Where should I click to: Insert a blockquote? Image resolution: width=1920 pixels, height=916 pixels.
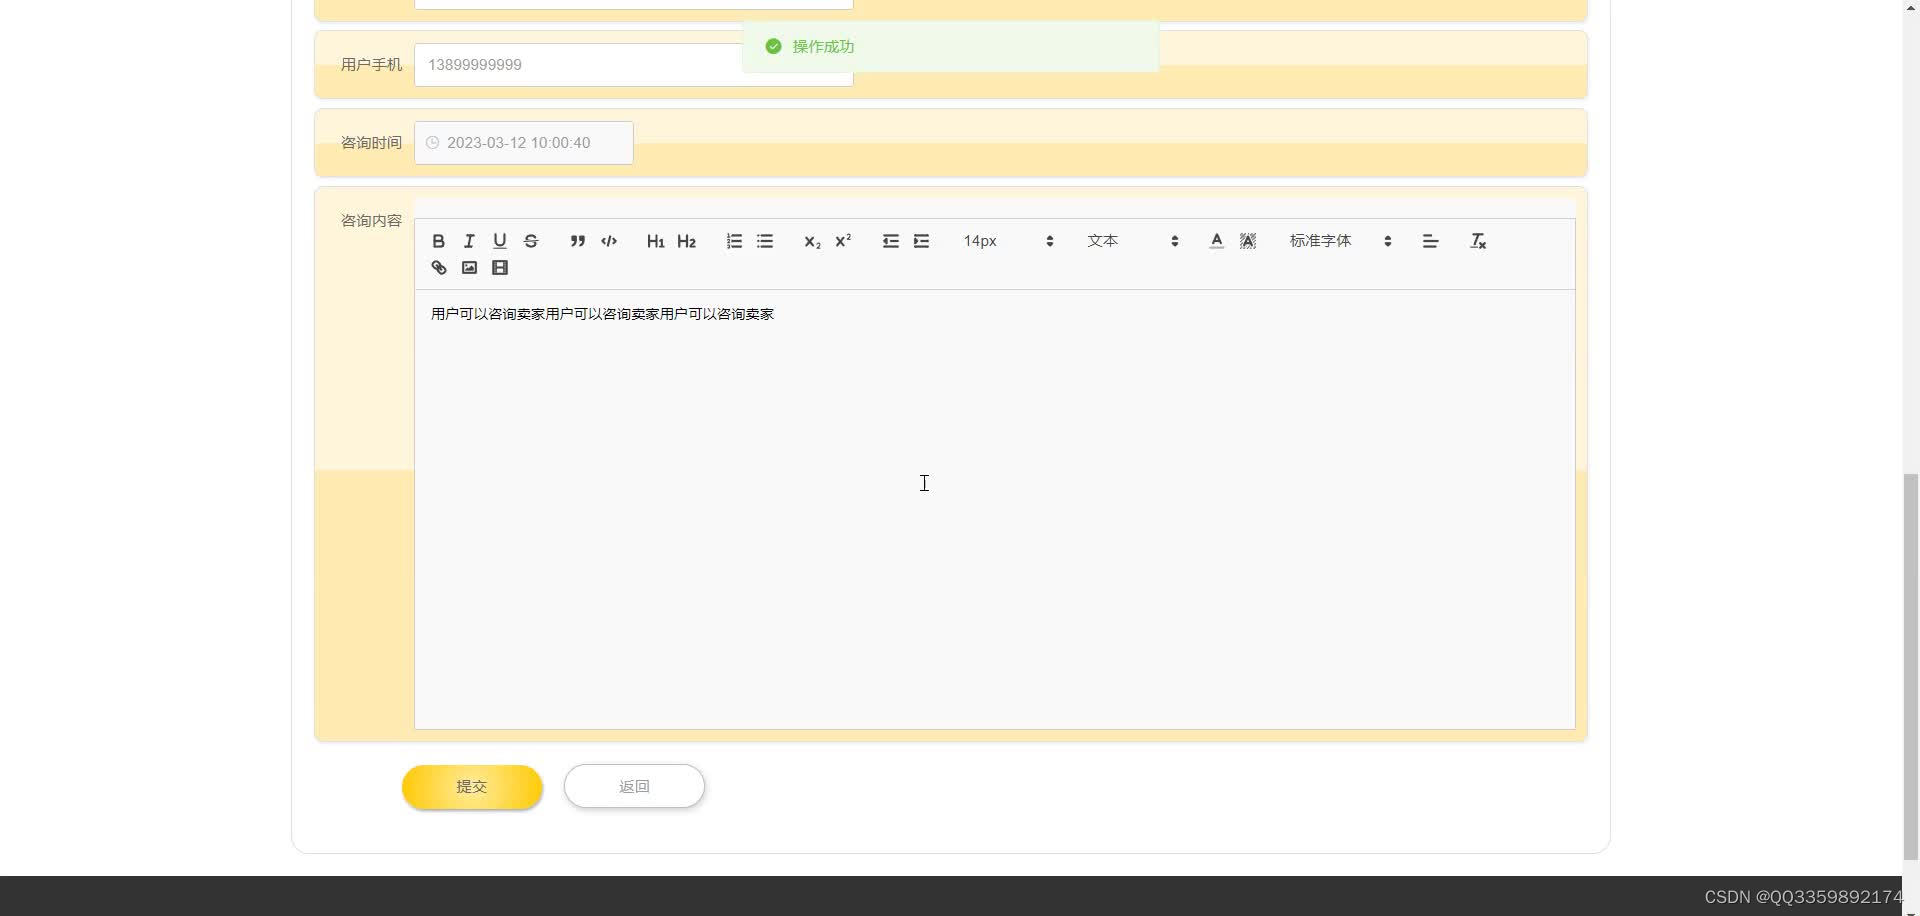coord(577,241)
